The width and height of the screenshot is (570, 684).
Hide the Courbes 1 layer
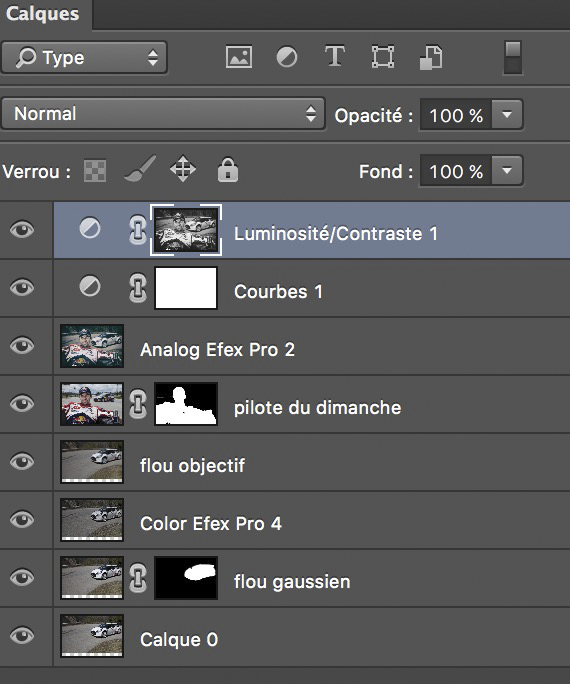pos(22,288)
